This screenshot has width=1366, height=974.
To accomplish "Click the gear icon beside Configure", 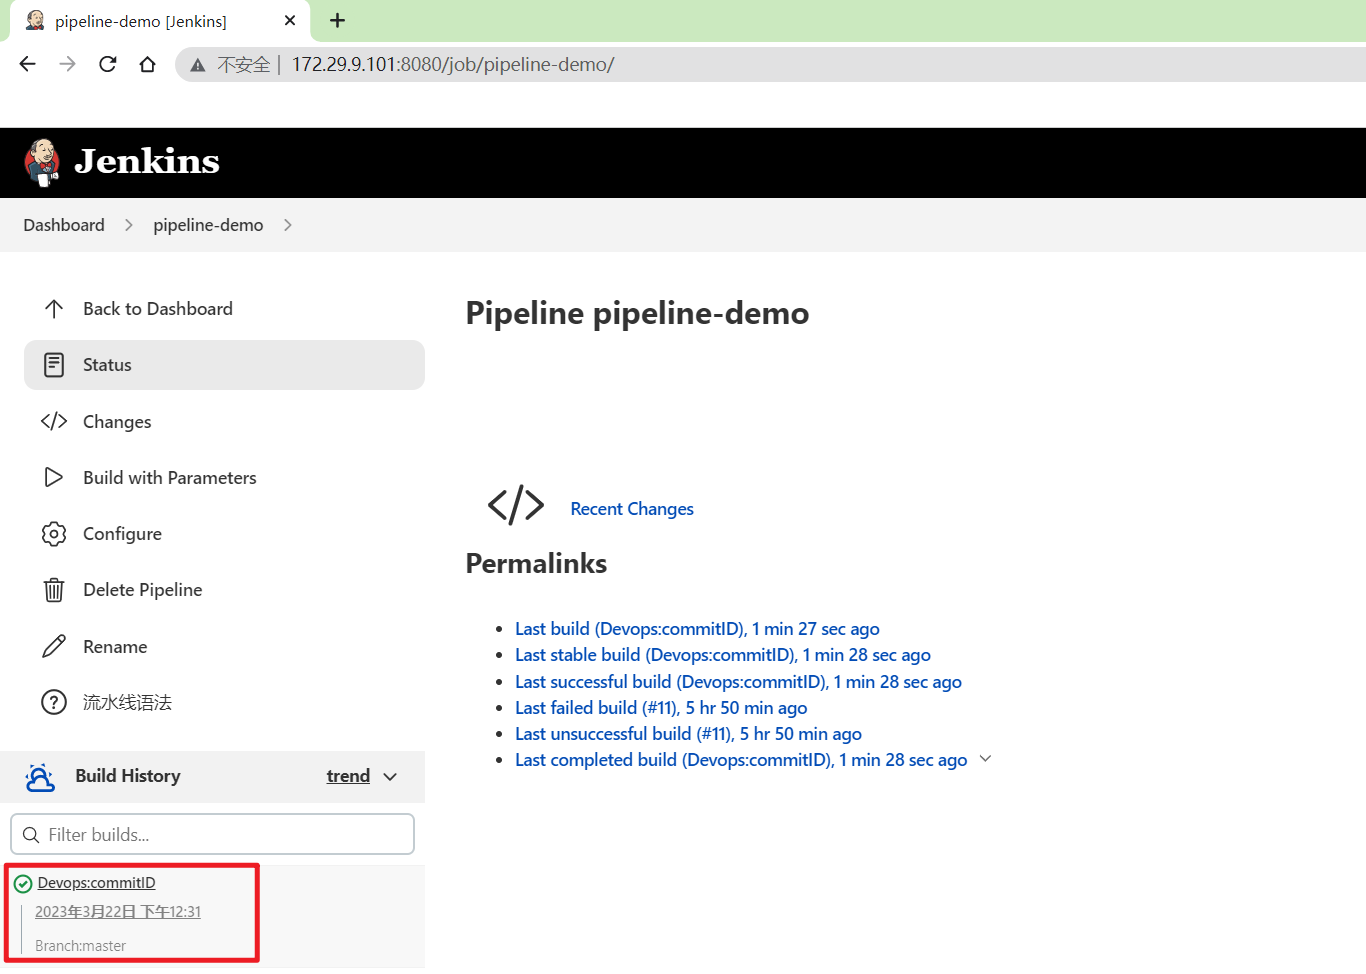I will pos(54,534).
